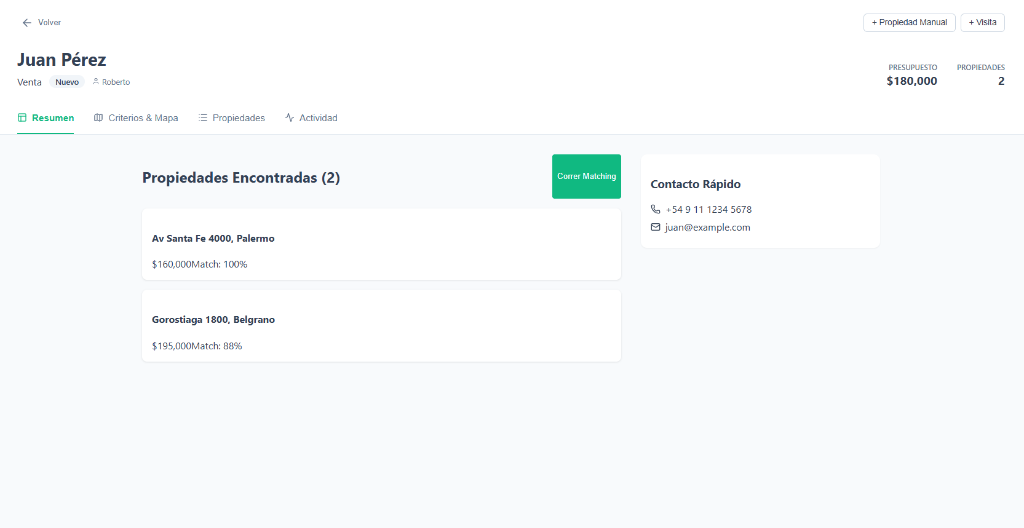Open the Actividad tab
The image size is (1024, 528).
point(318,118)
